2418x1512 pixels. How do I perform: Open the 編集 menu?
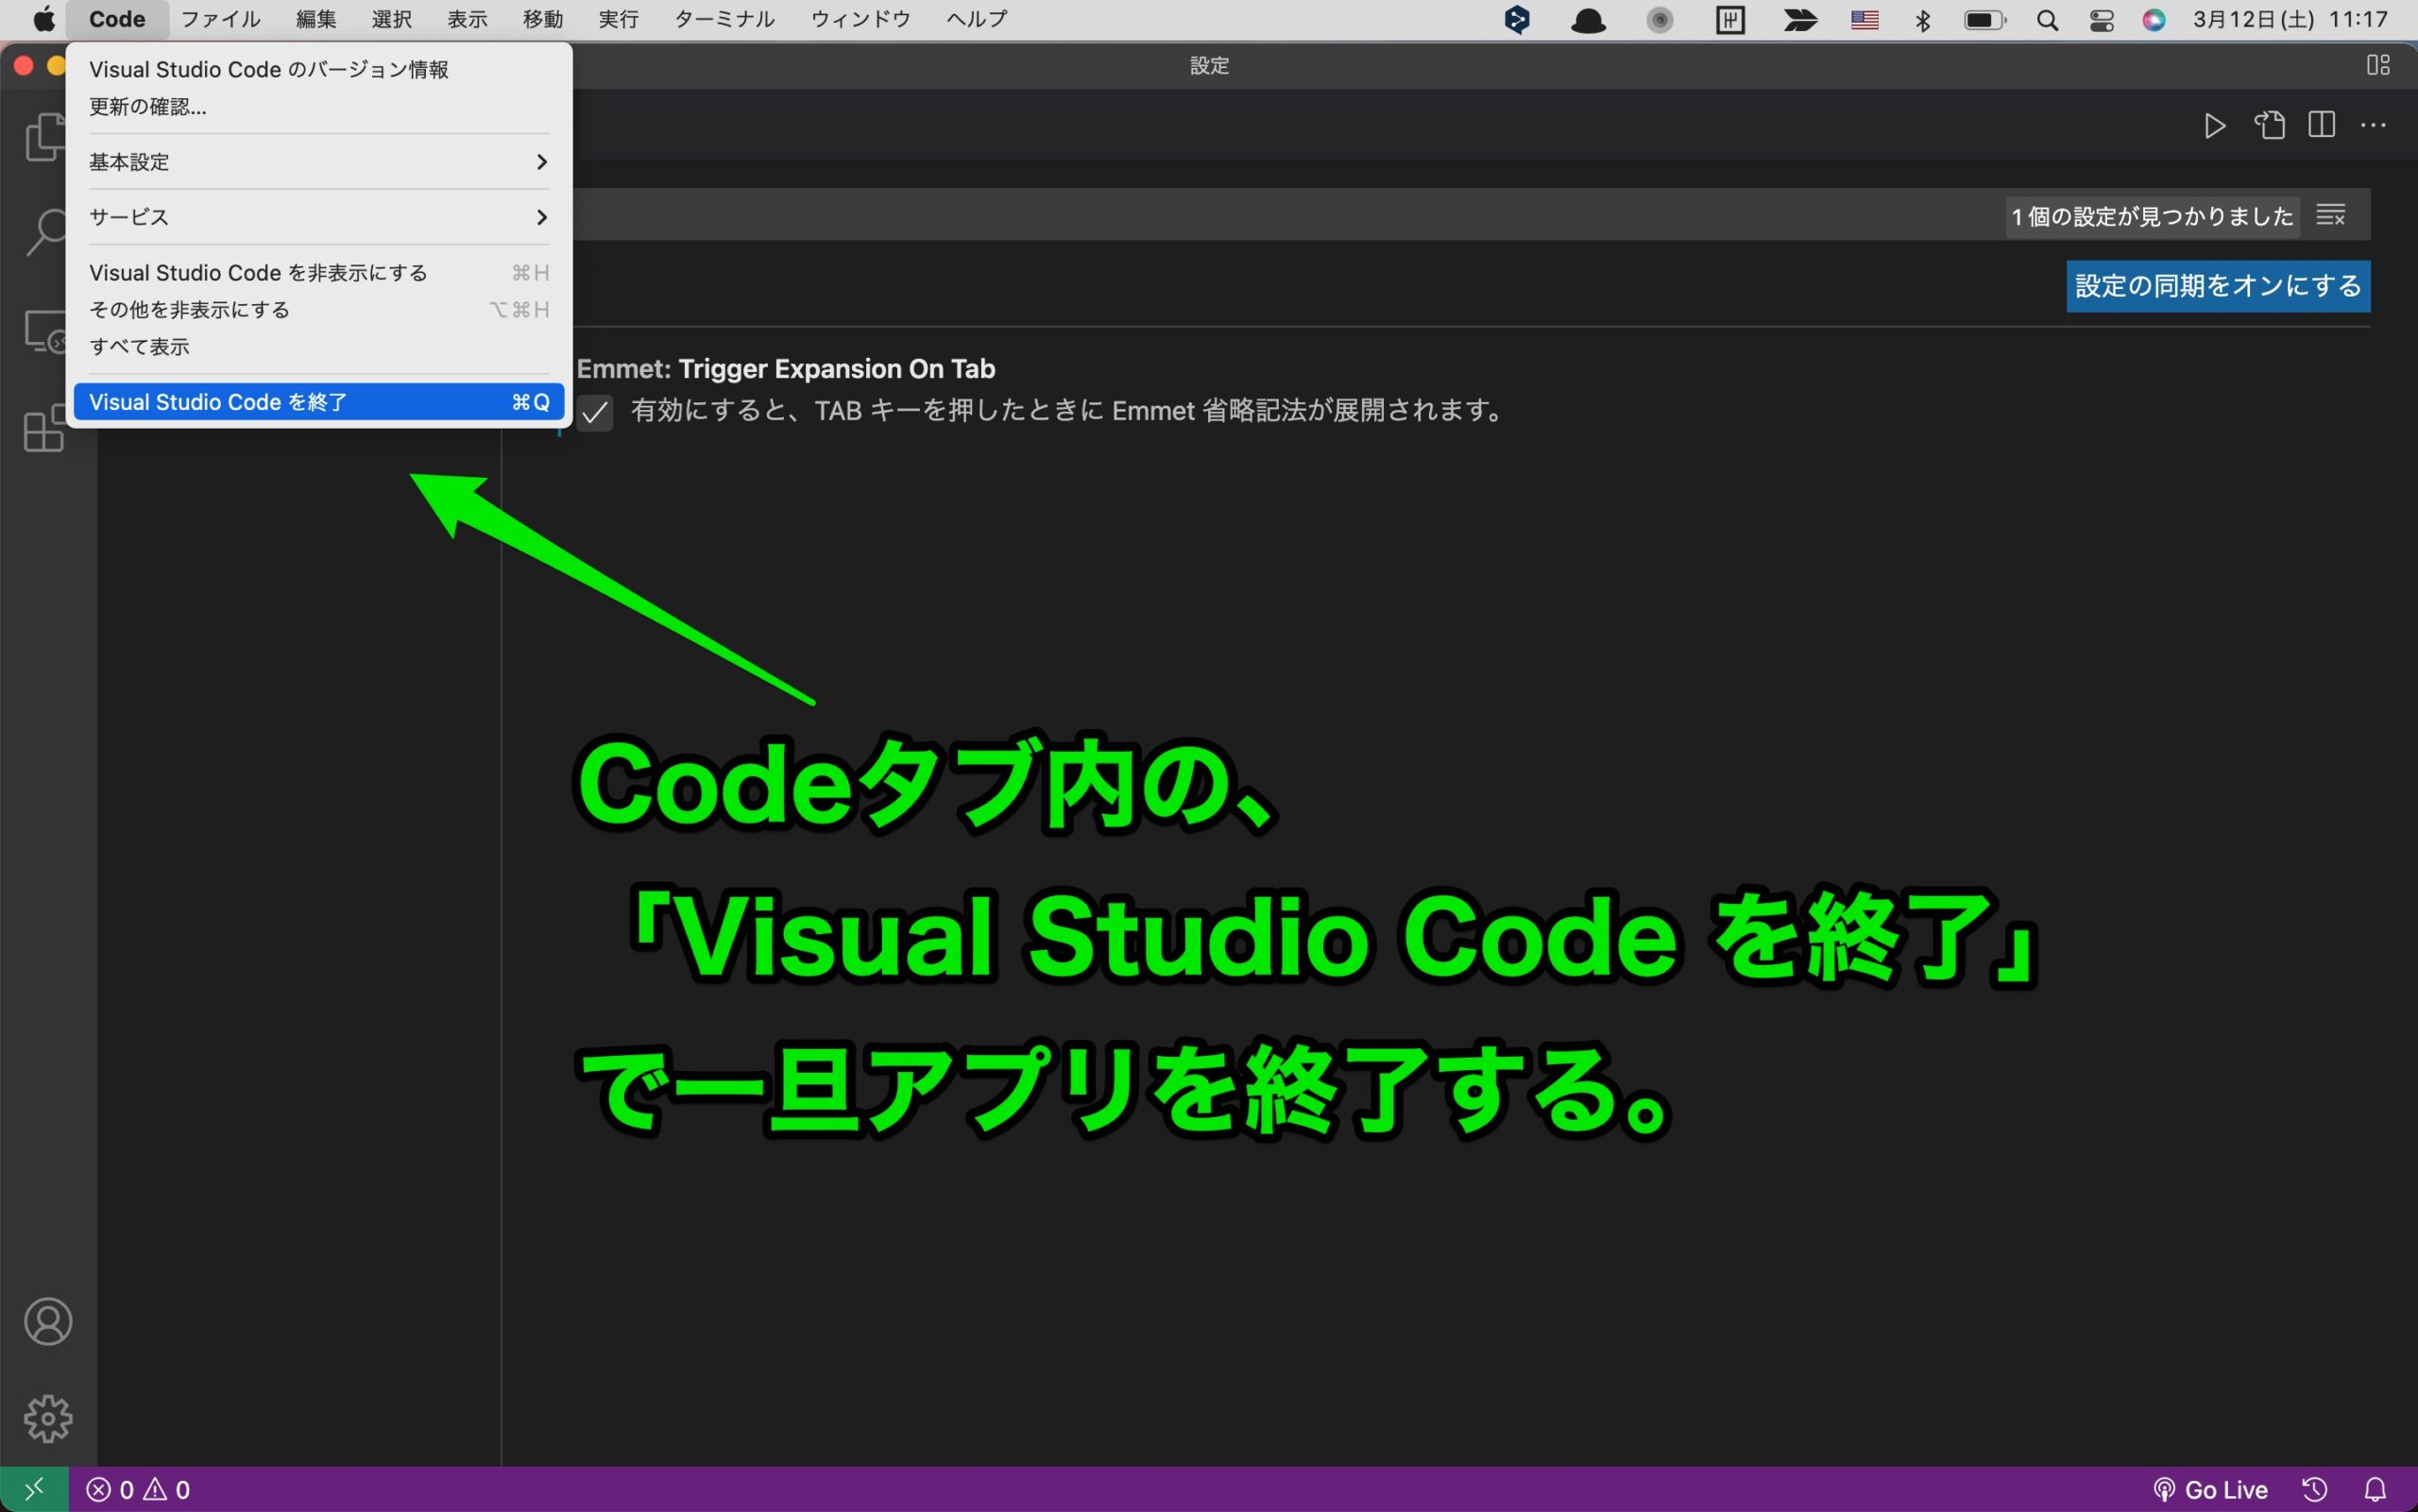316,19
